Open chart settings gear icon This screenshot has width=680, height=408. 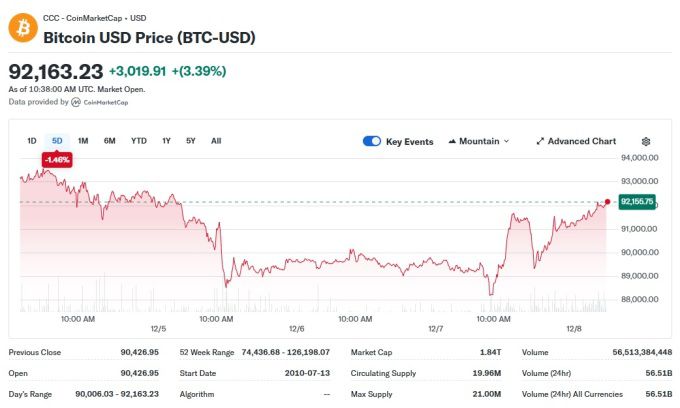point(646,141)
